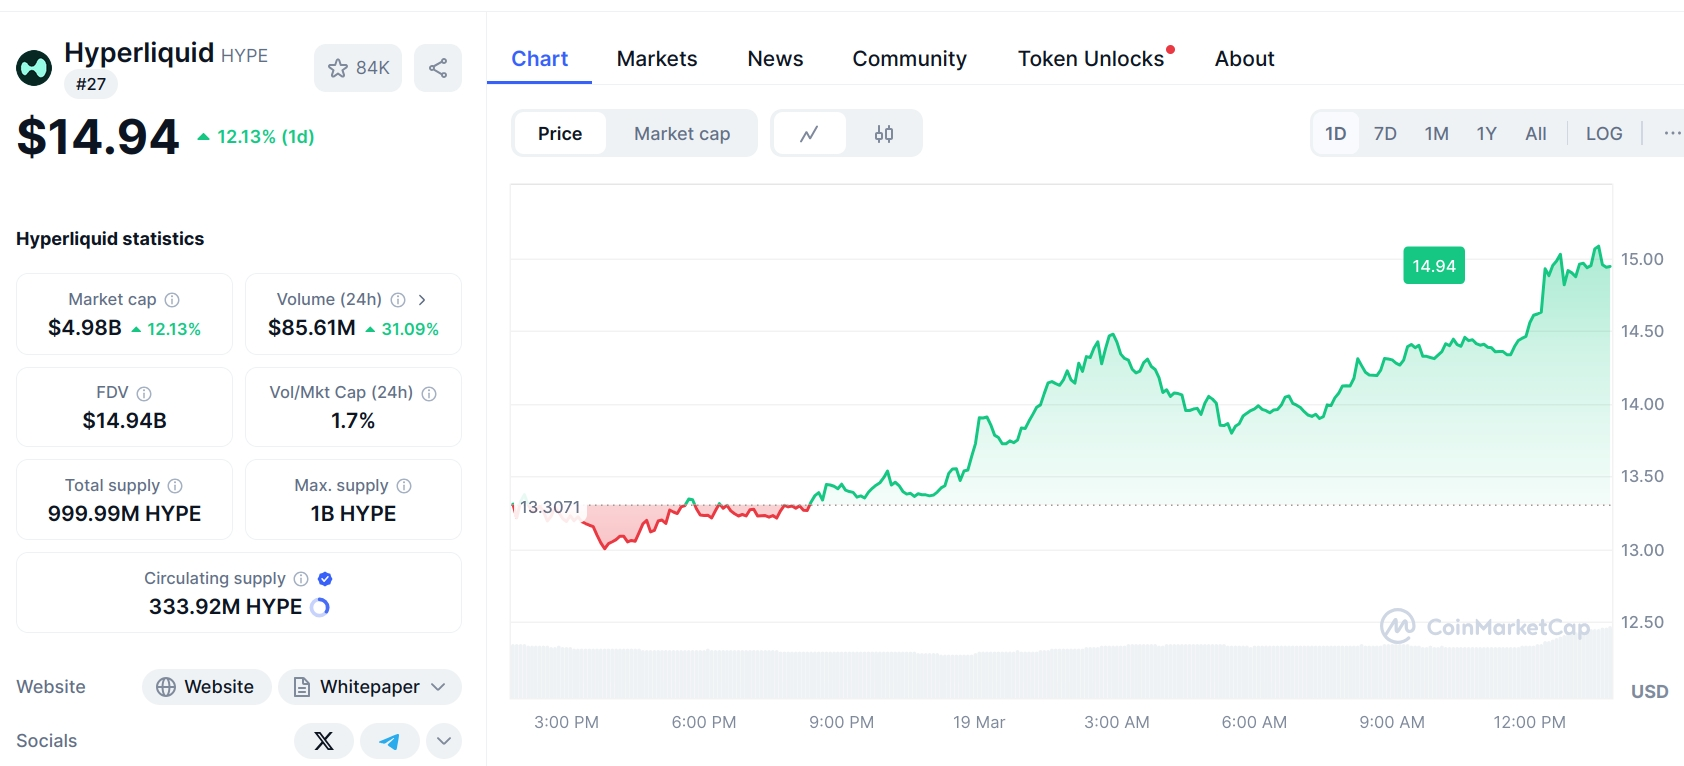Select the 1D time range
Image resolution: width=1684 pixels, height=766 pixels.
1336,134
